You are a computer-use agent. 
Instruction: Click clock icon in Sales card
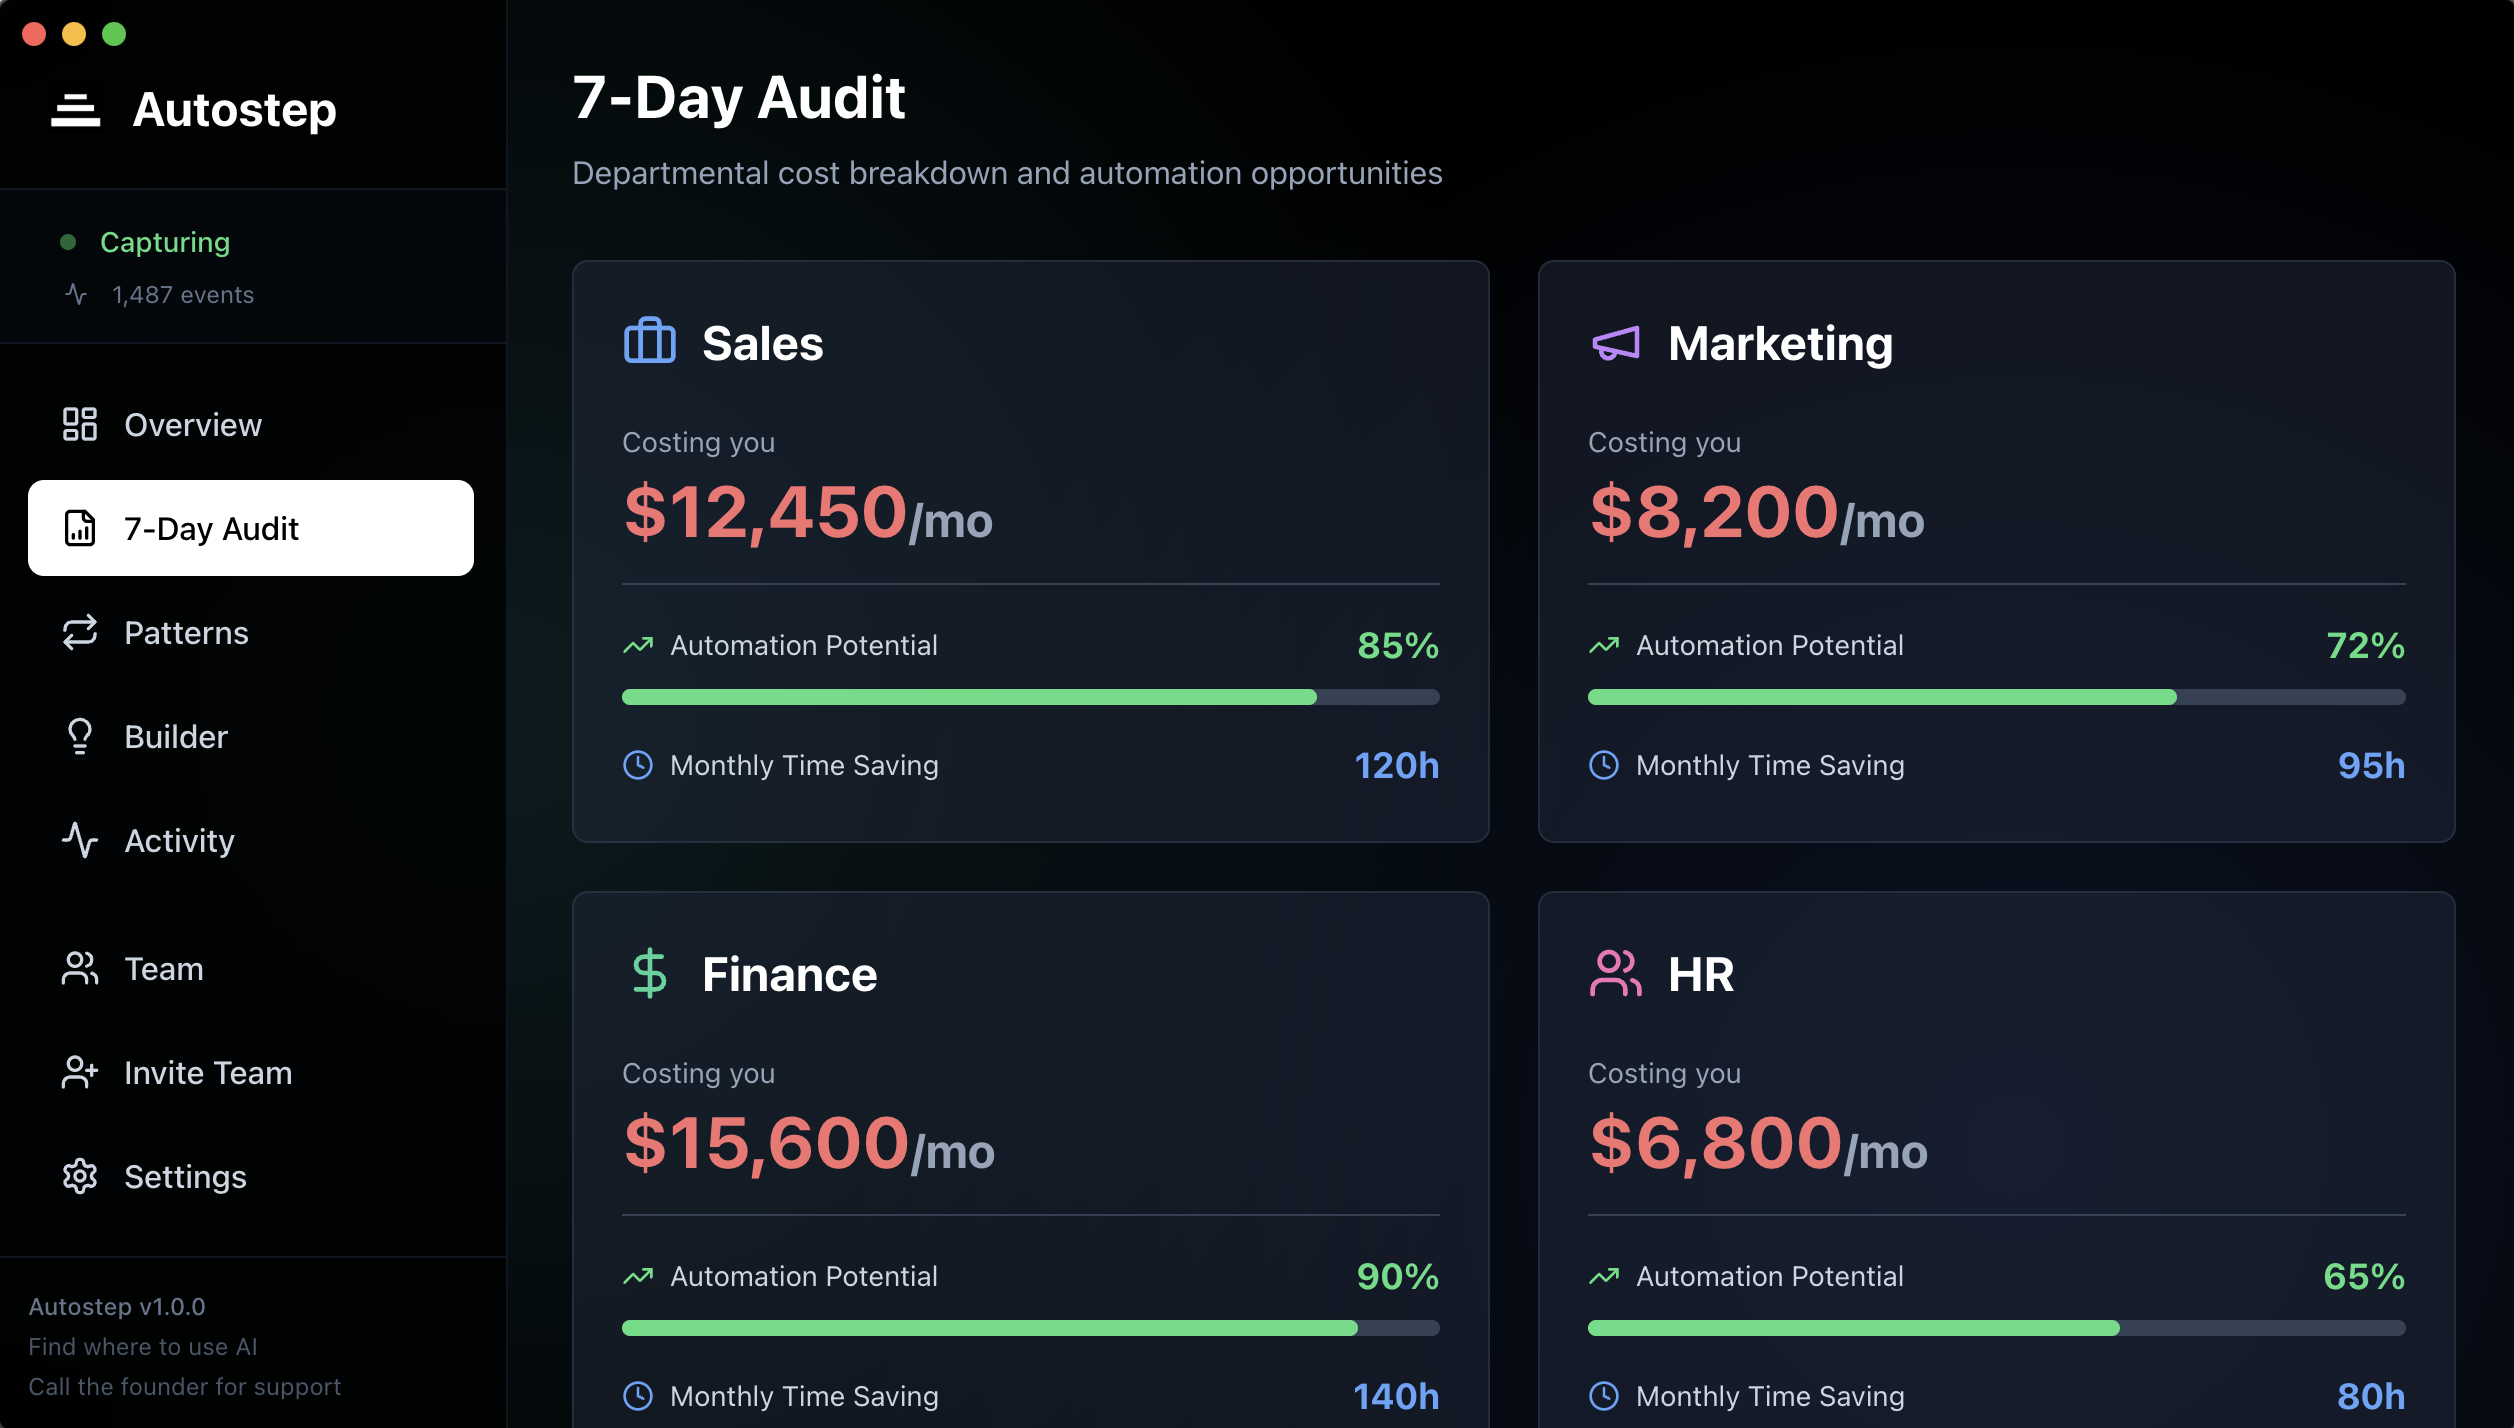[x=638, y=765]
